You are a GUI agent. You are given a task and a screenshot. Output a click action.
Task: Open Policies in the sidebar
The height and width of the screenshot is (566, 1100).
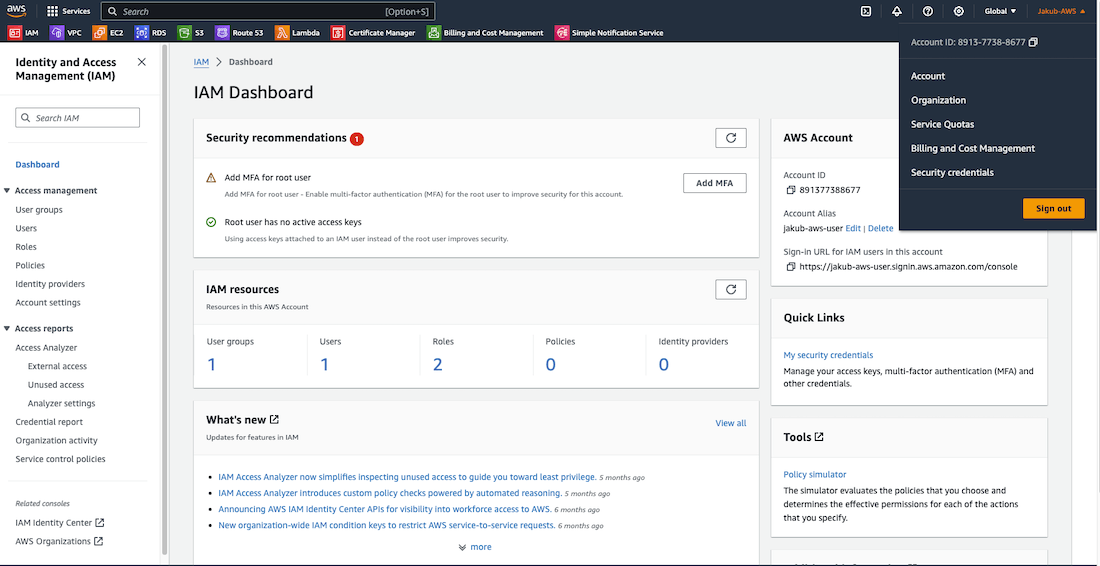pyautogui.click(x=30, y=265)
